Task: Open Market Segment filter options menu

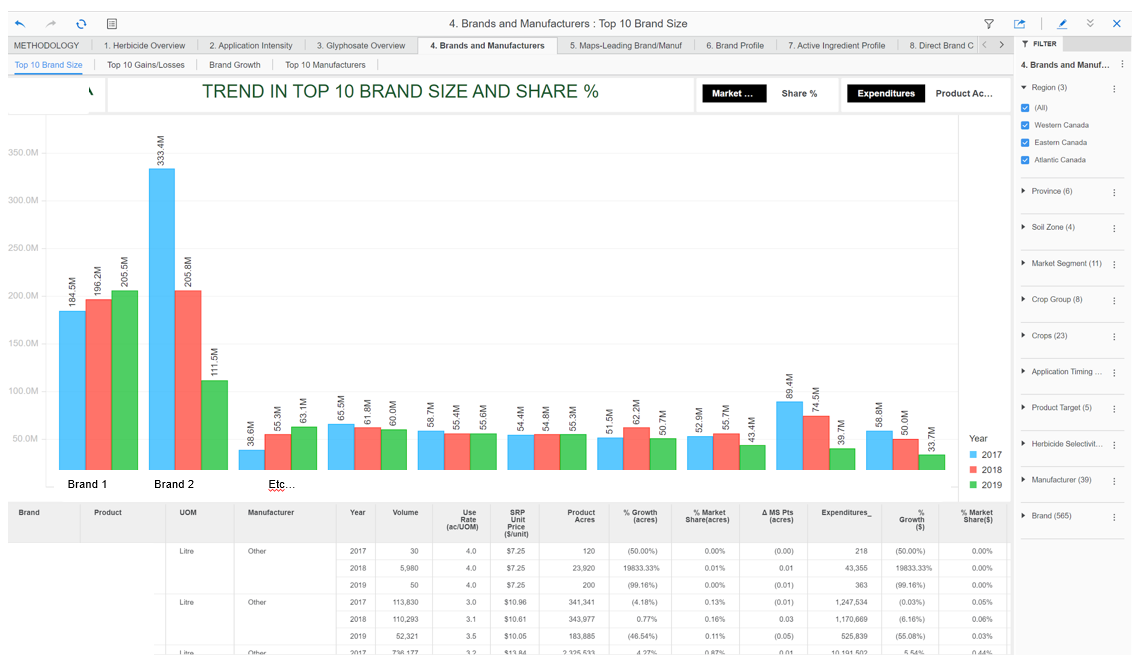Action: [1114, 265]
